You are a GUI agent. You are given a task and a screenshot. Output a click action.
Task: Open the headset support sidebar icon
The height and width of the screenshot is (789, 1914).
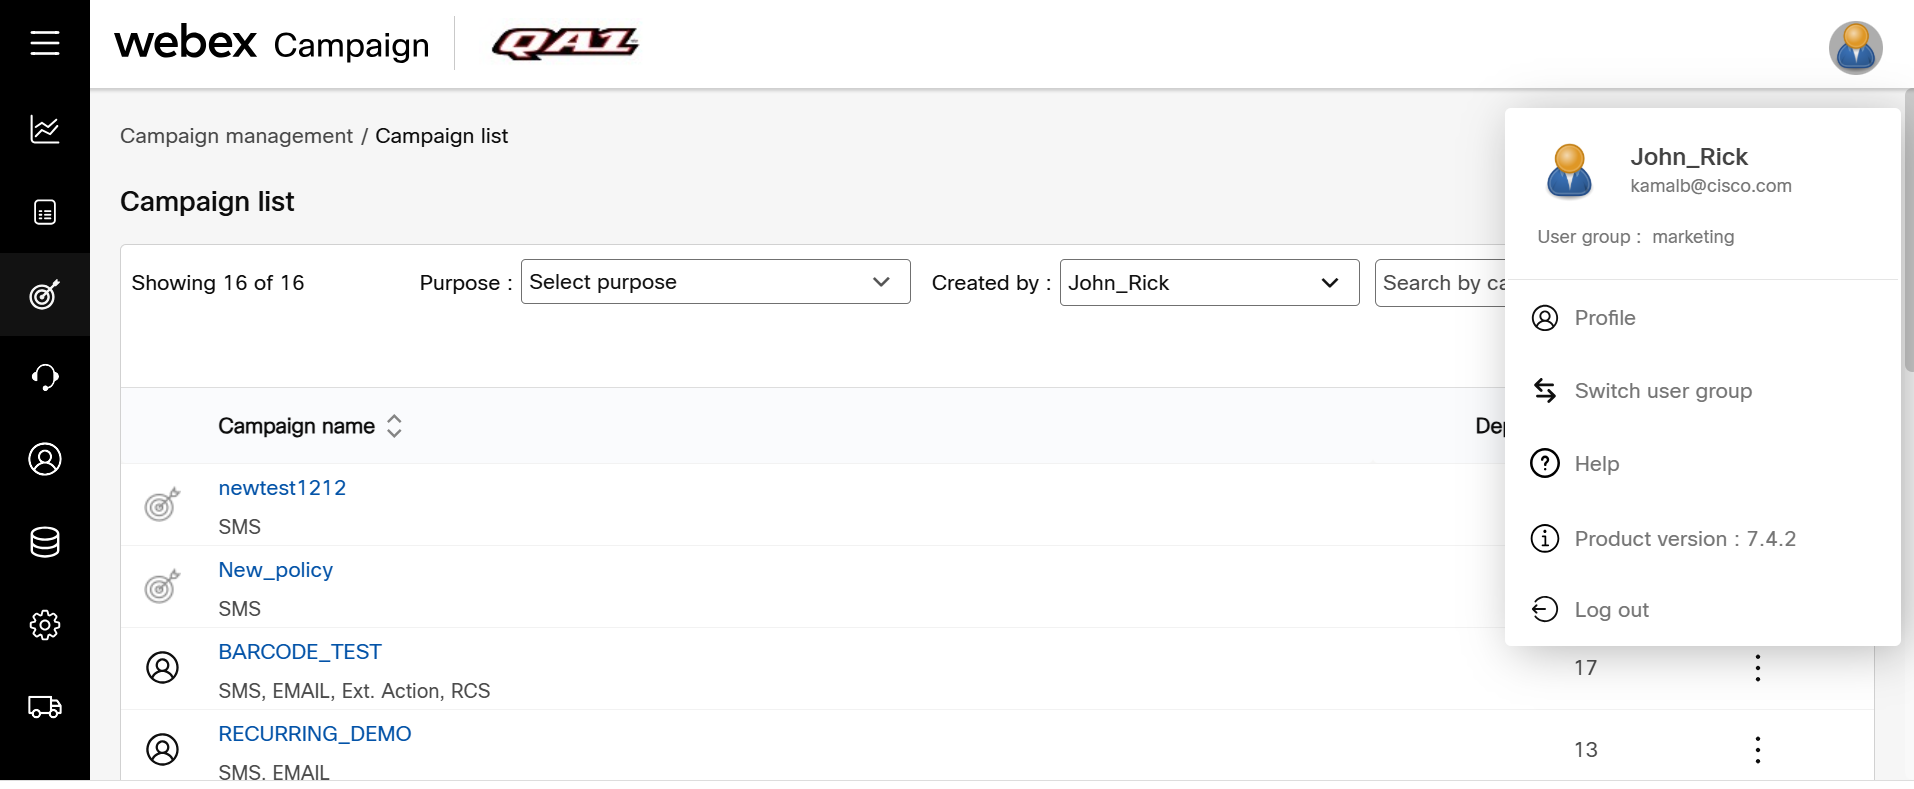[45, 377]
